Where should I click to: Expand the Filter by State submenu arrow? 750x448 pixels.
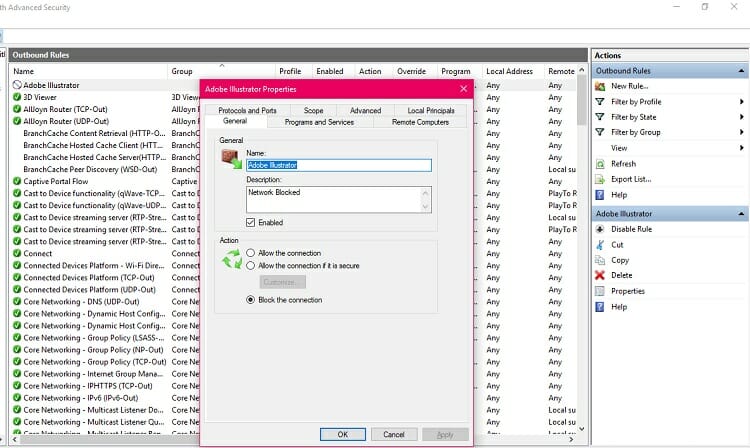coord(741,117)
